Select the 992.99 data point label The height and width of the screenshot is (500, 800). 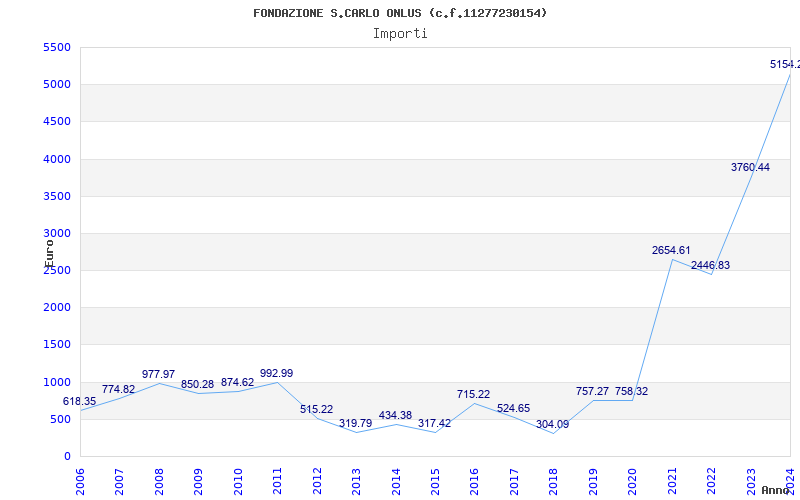[276, 373]
